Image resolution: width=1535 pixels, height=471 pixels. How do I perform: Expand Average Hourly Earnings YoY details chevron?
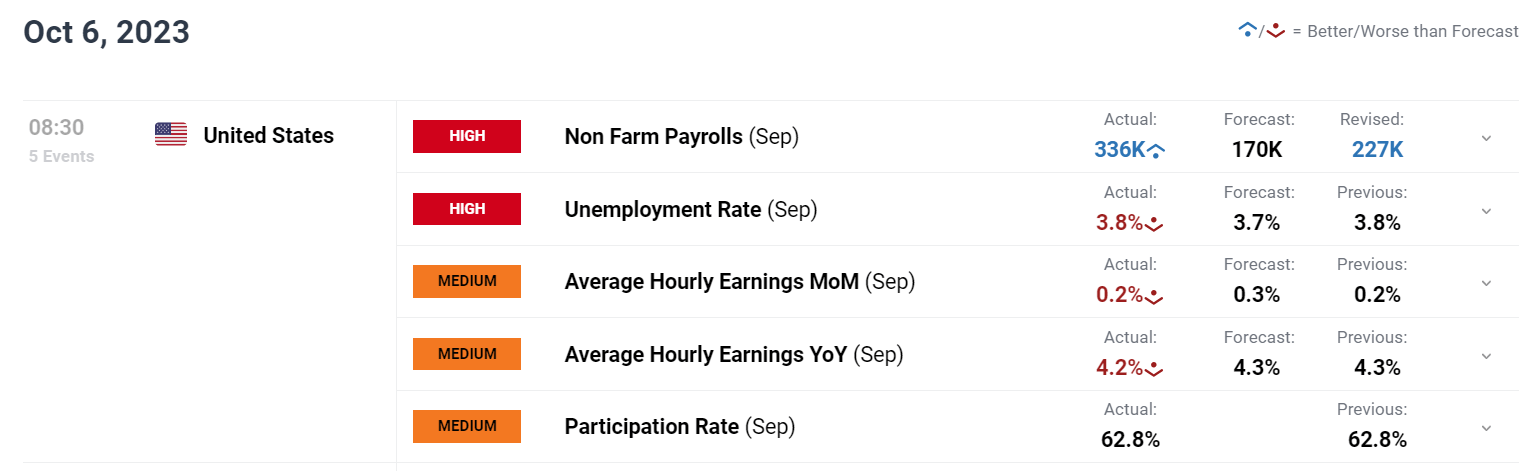tap(1486, 355)
